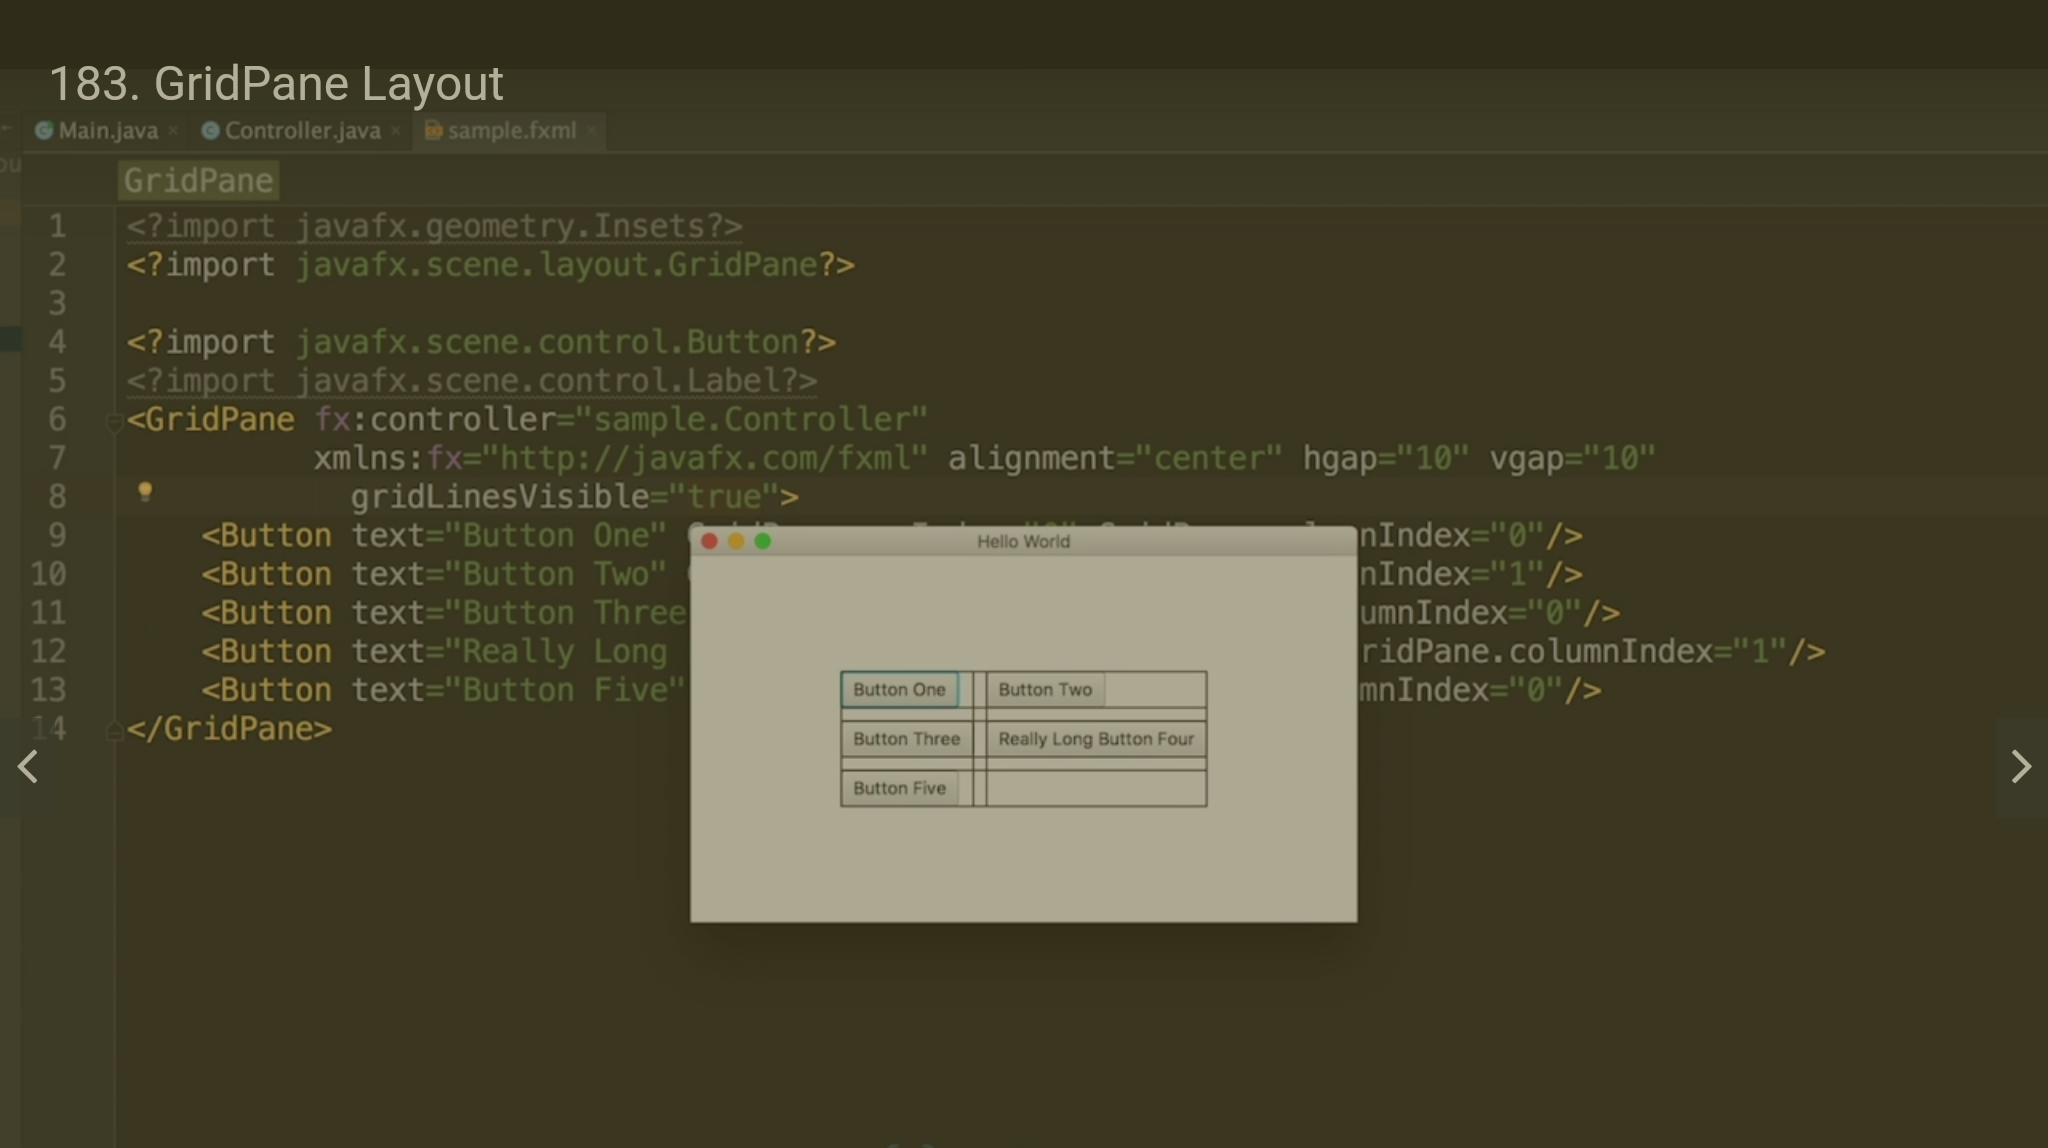Click the Main.java file icon in the tab bar

click(43, 131)
